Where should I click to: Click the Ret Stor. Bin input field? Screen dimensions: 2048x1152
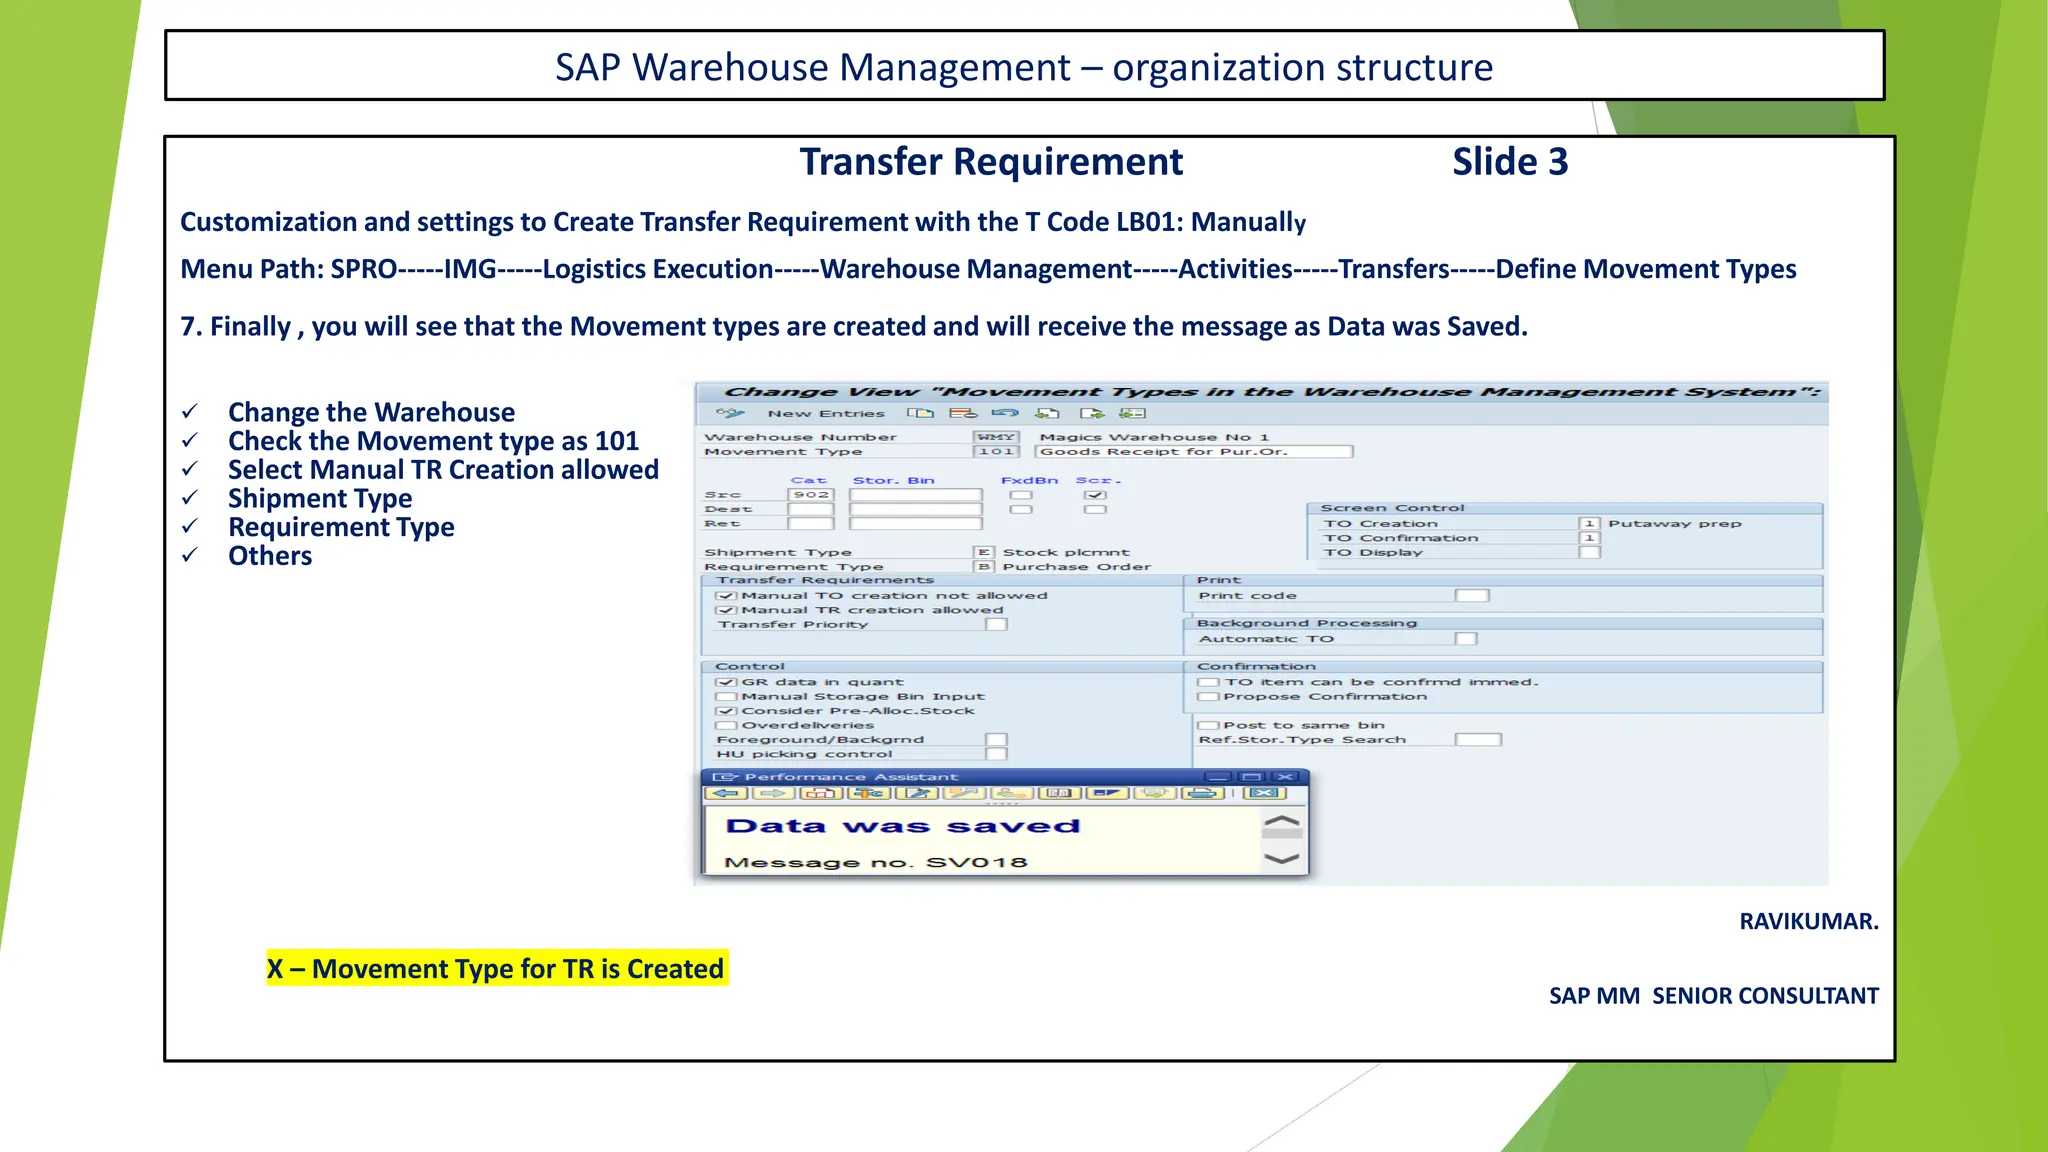point(916,524)
